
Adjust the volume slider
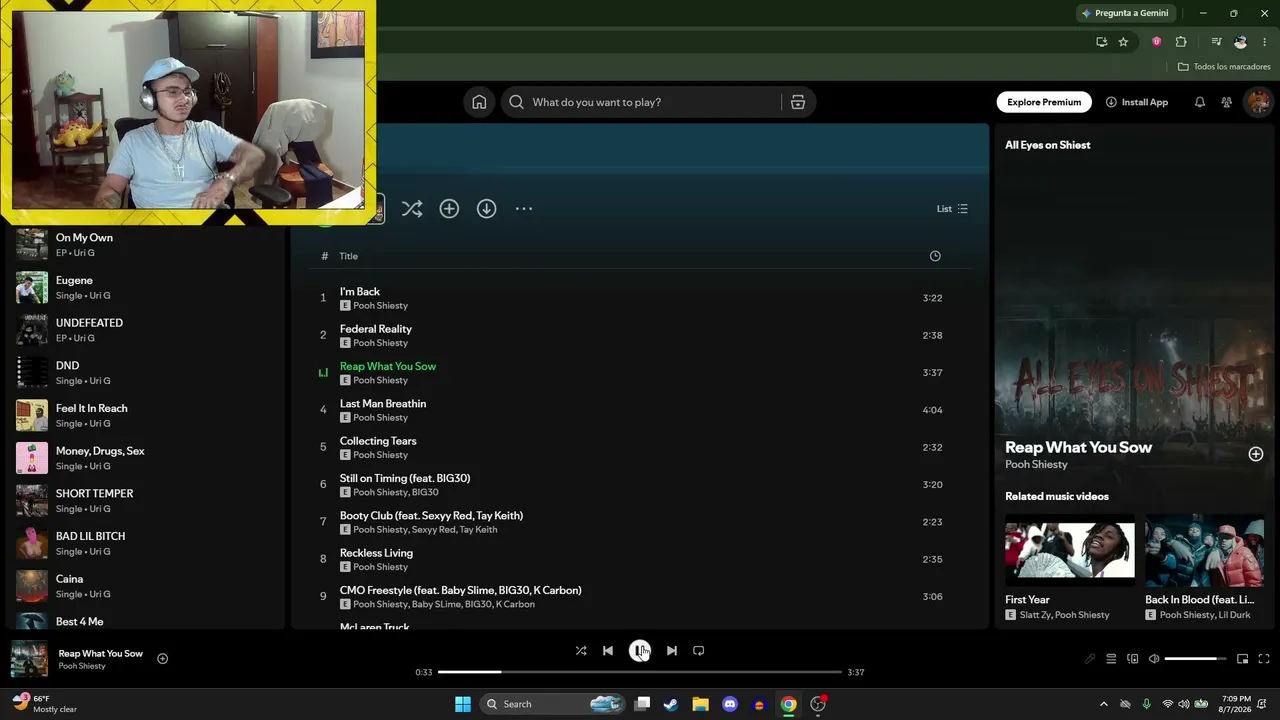click(x=1196, y=659)
